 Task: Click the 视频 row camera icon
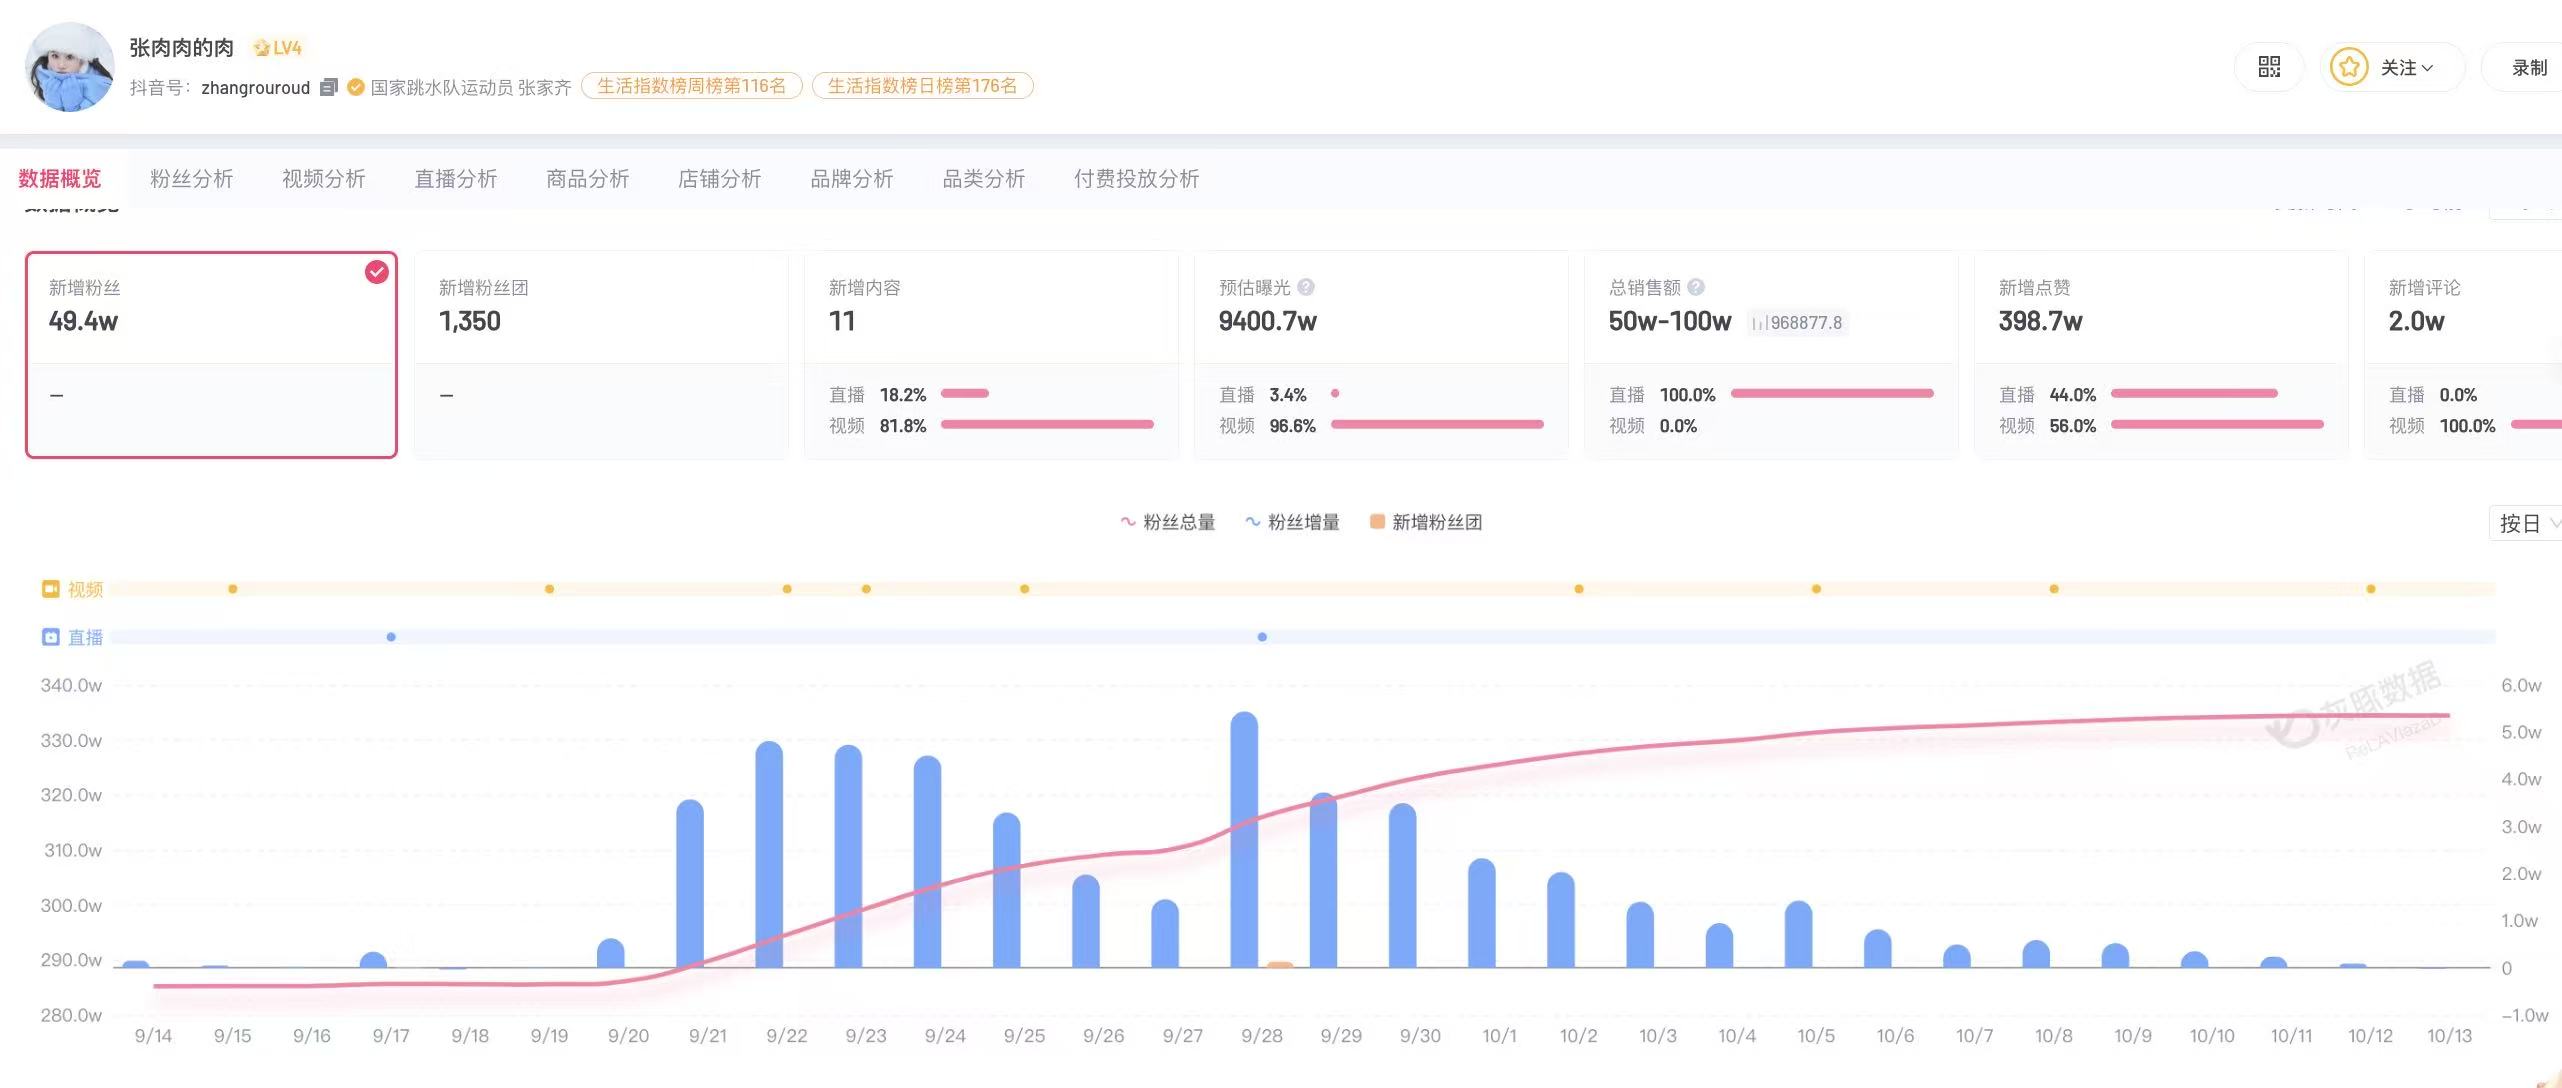point(51,589)
